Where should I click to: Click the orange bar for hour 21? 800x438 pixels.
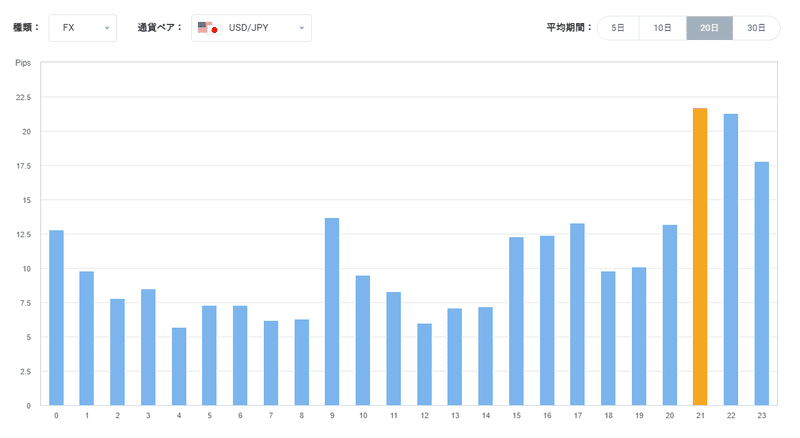[x=700, y=257]
